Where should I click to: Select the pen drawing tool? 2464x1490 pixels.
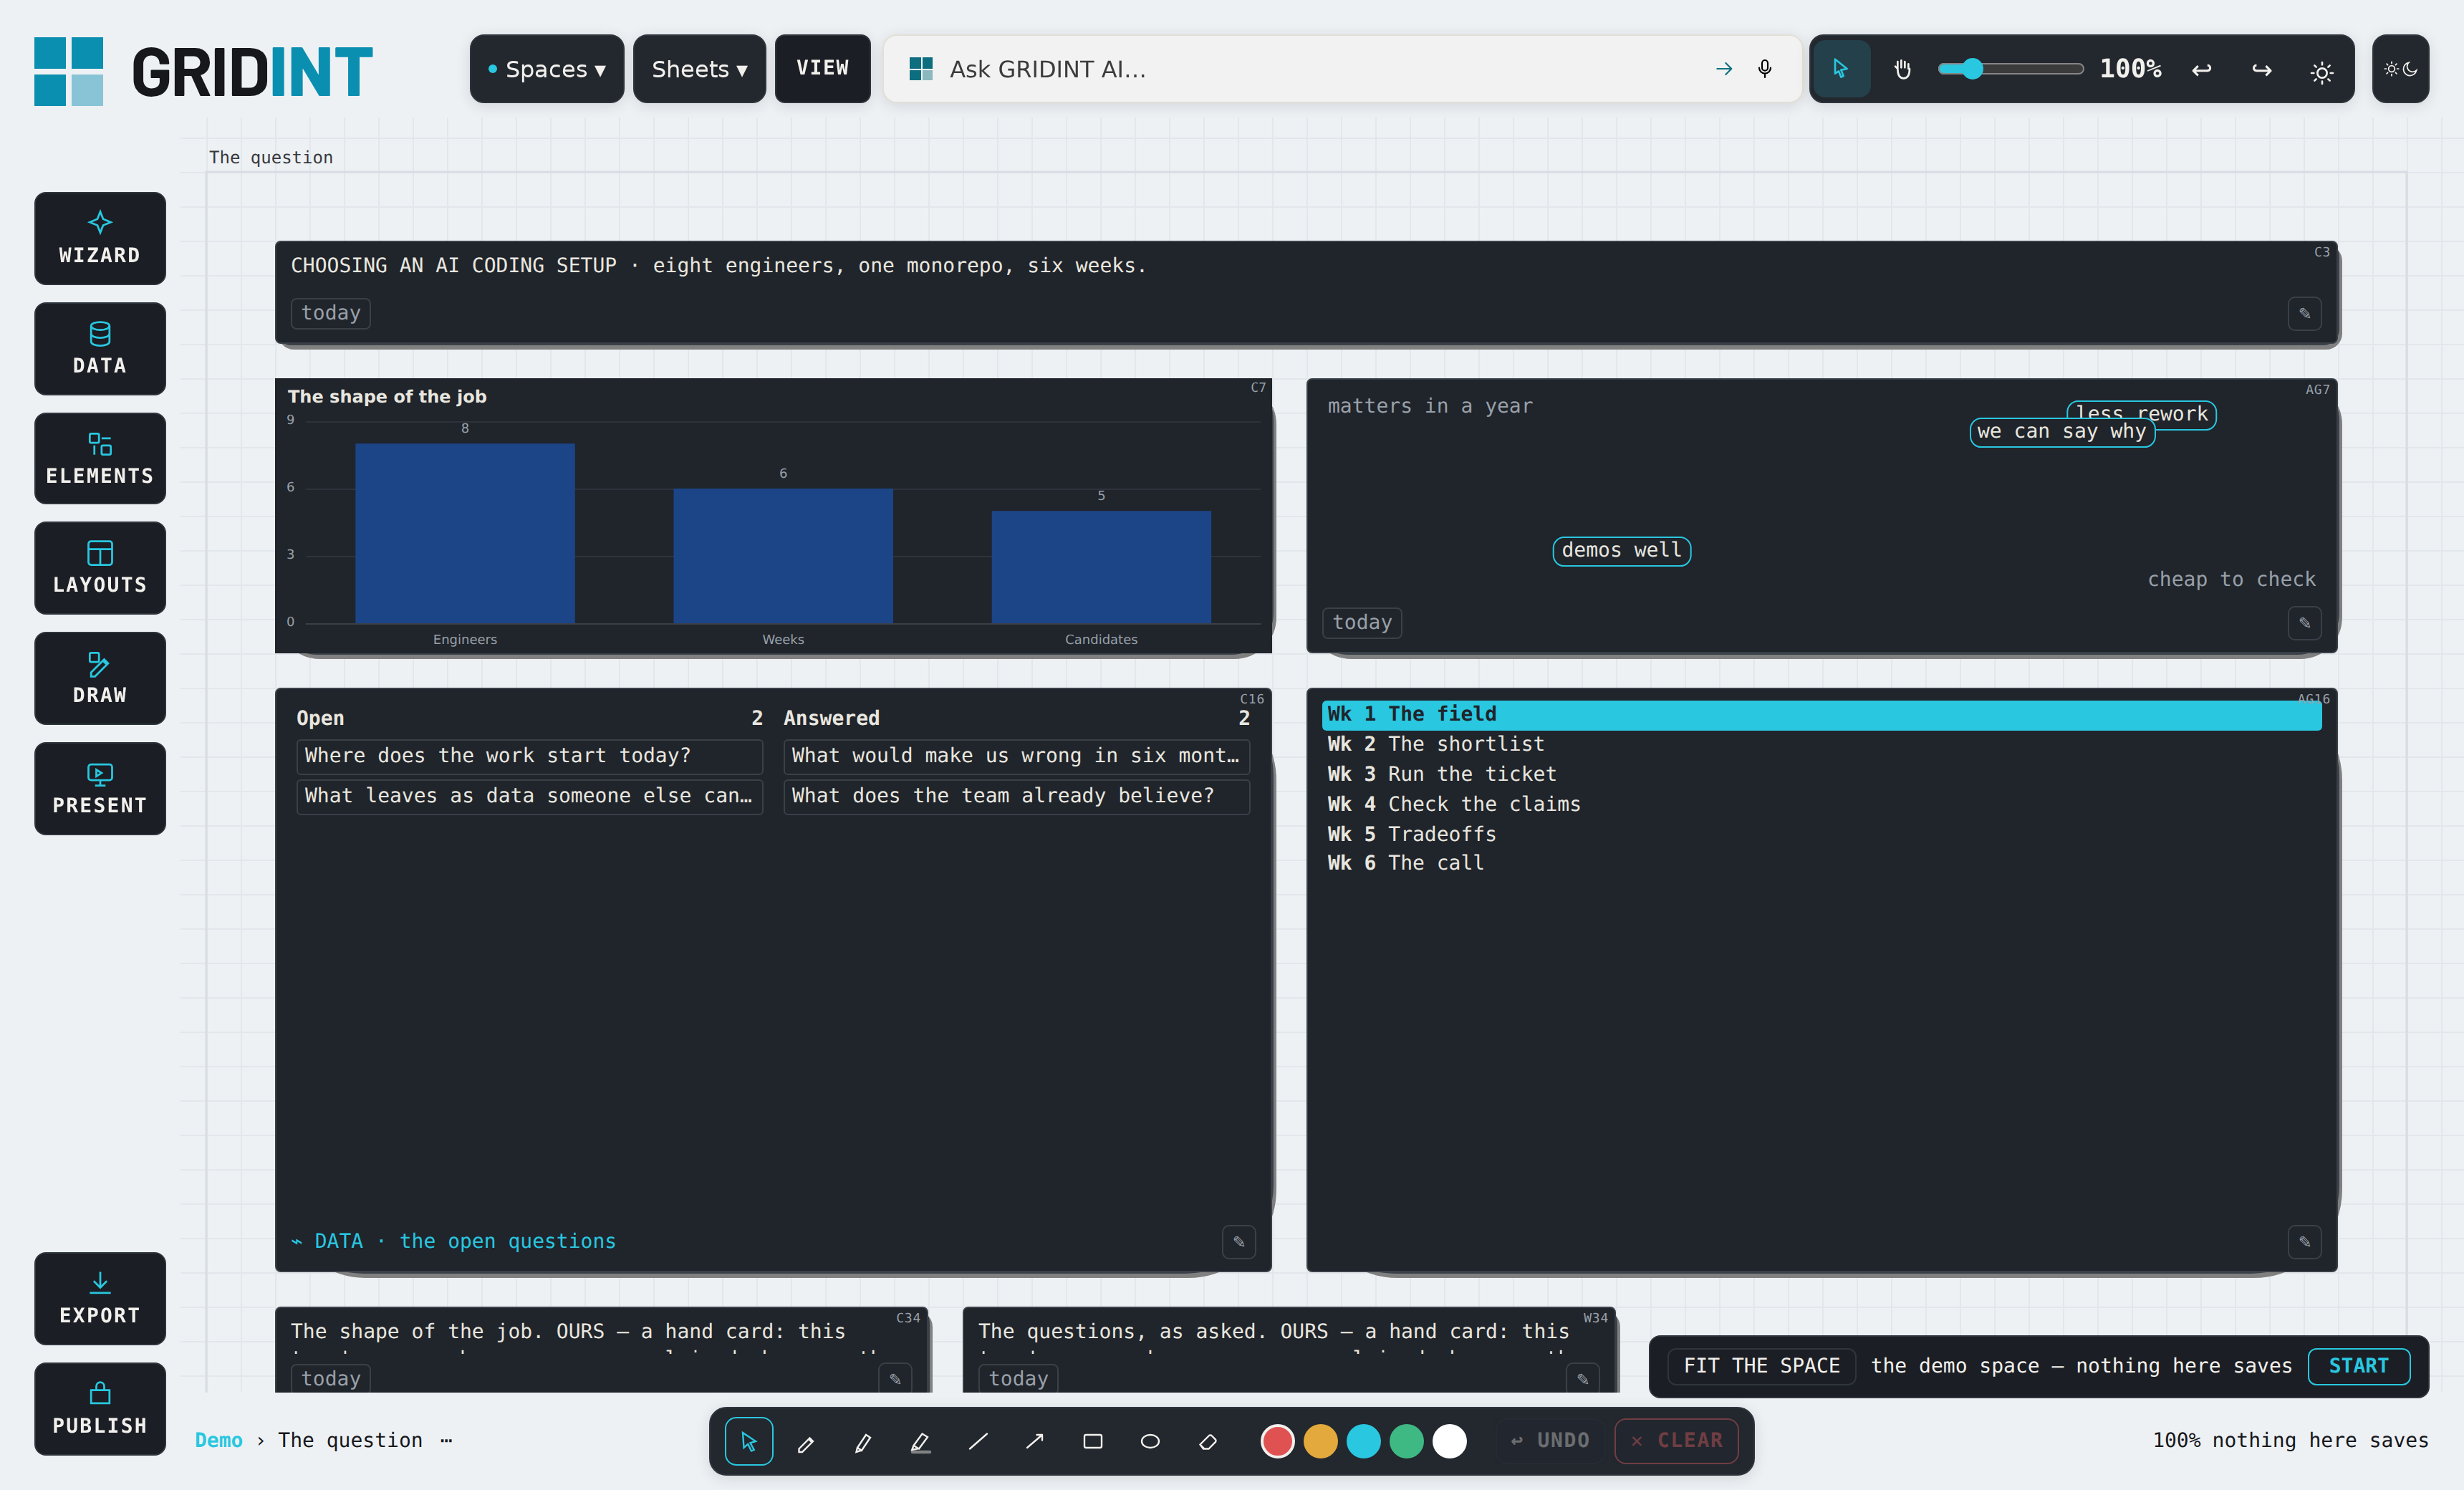coord(863,1441)
